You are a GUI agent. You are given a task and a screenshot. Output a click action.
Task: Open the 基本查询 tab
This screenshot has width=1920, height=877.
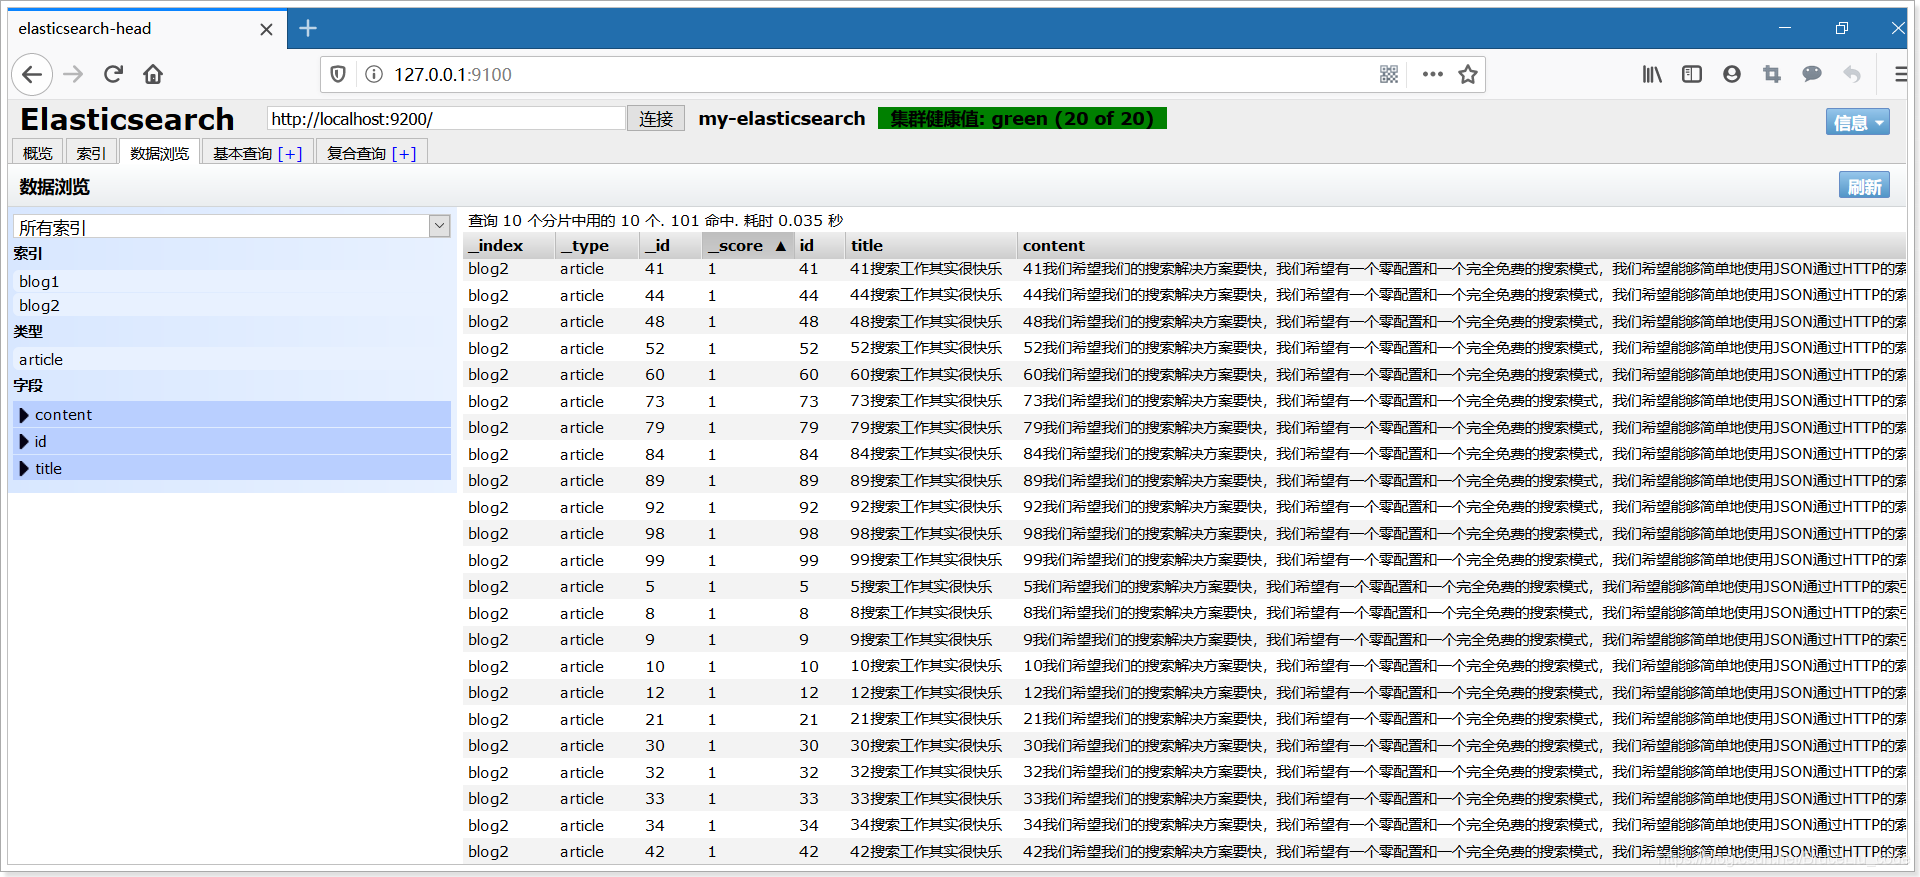click(x=243, y=153)
